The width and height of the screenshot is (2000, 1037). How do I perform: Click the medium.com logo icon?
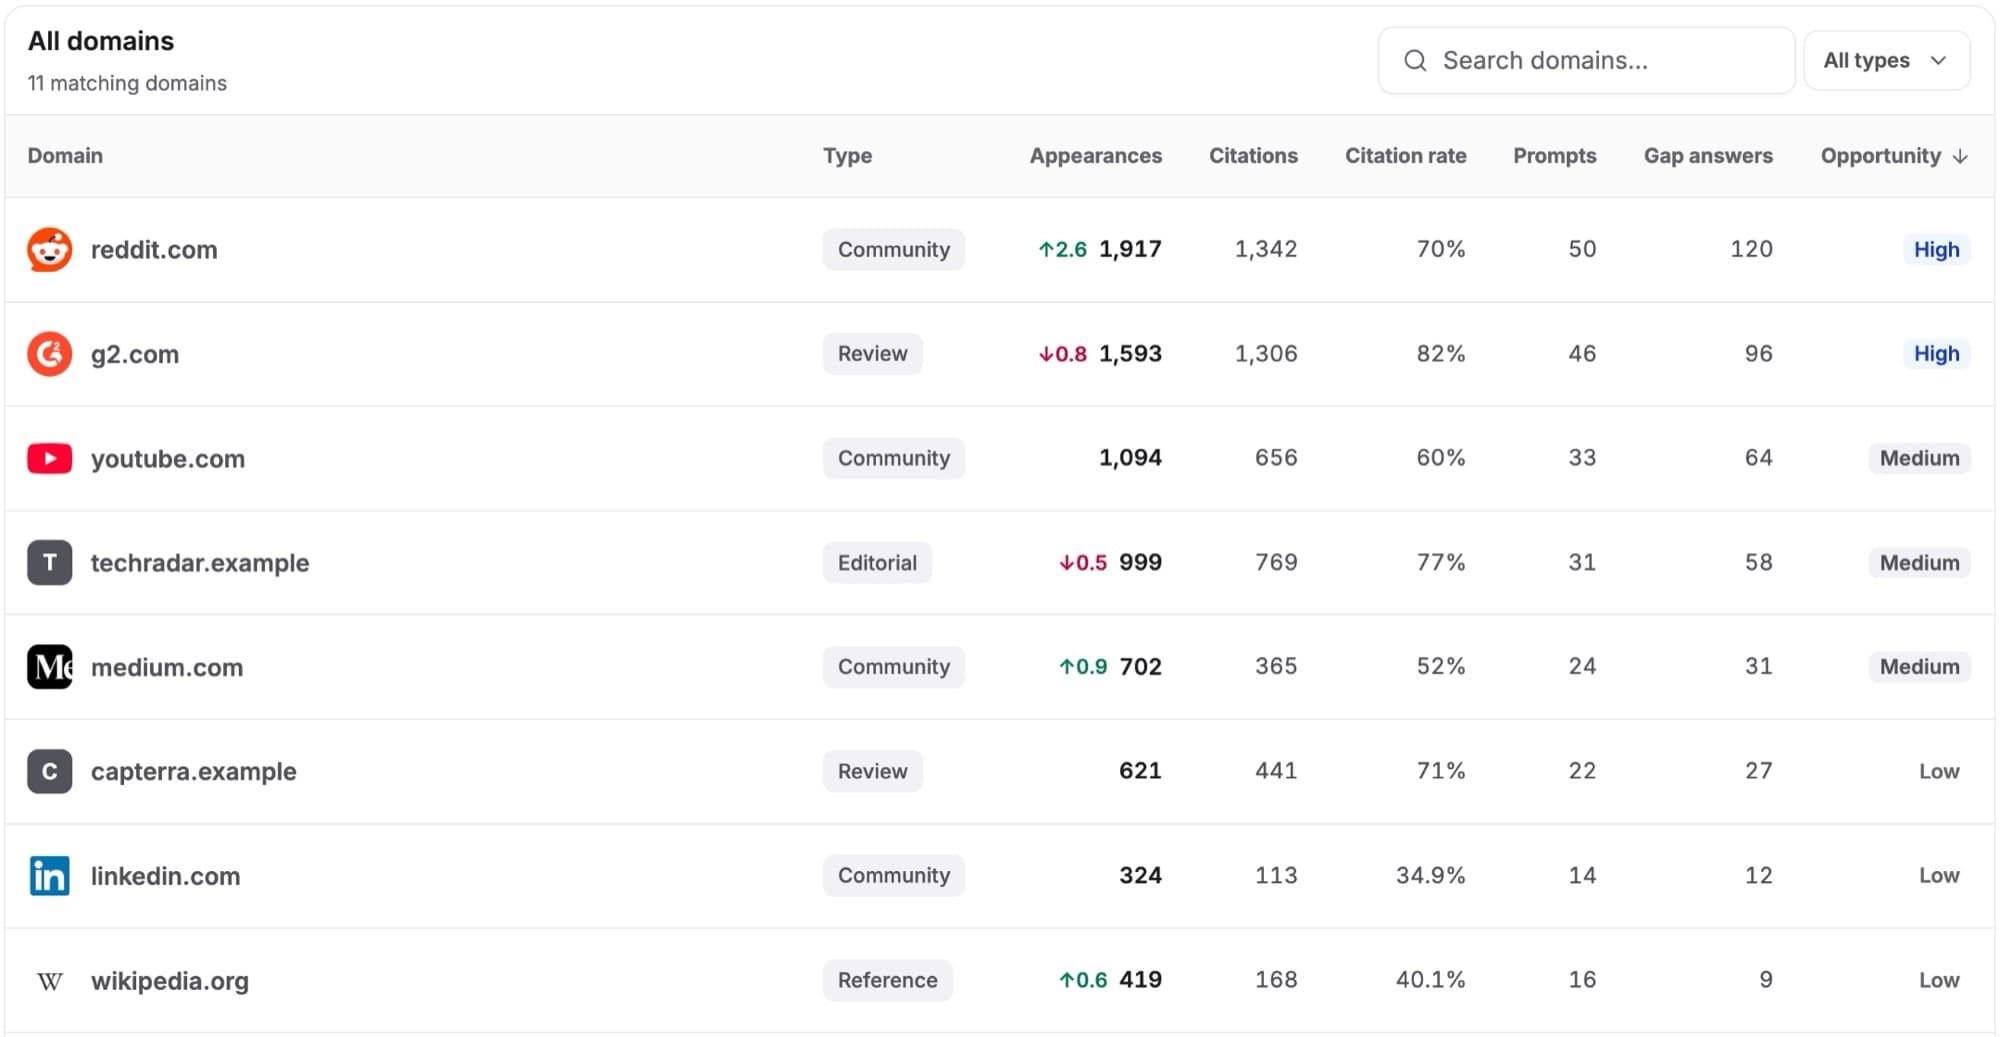tap(49, 667)
